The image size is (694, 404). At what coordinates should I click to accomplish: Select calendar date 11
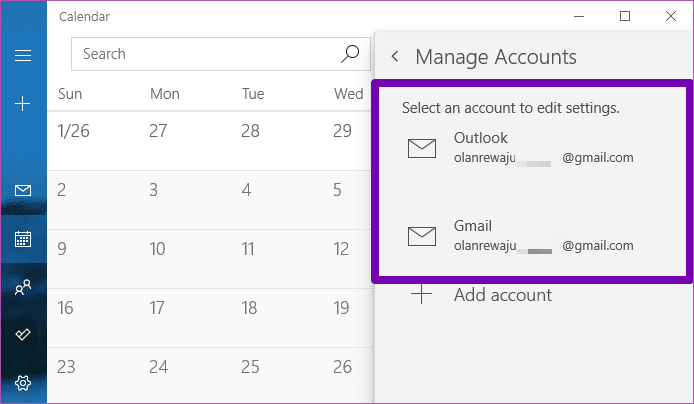(248, 249)
